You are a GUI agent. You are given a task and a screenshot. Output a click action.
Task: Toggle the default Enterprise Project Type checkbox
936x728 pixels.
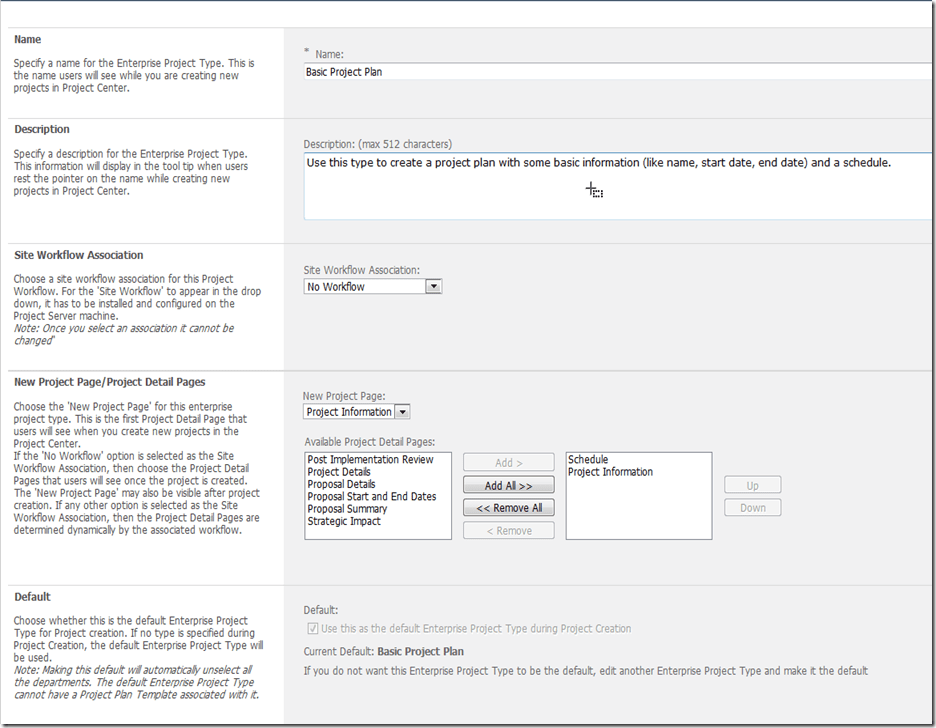click(x=312, y=629)
